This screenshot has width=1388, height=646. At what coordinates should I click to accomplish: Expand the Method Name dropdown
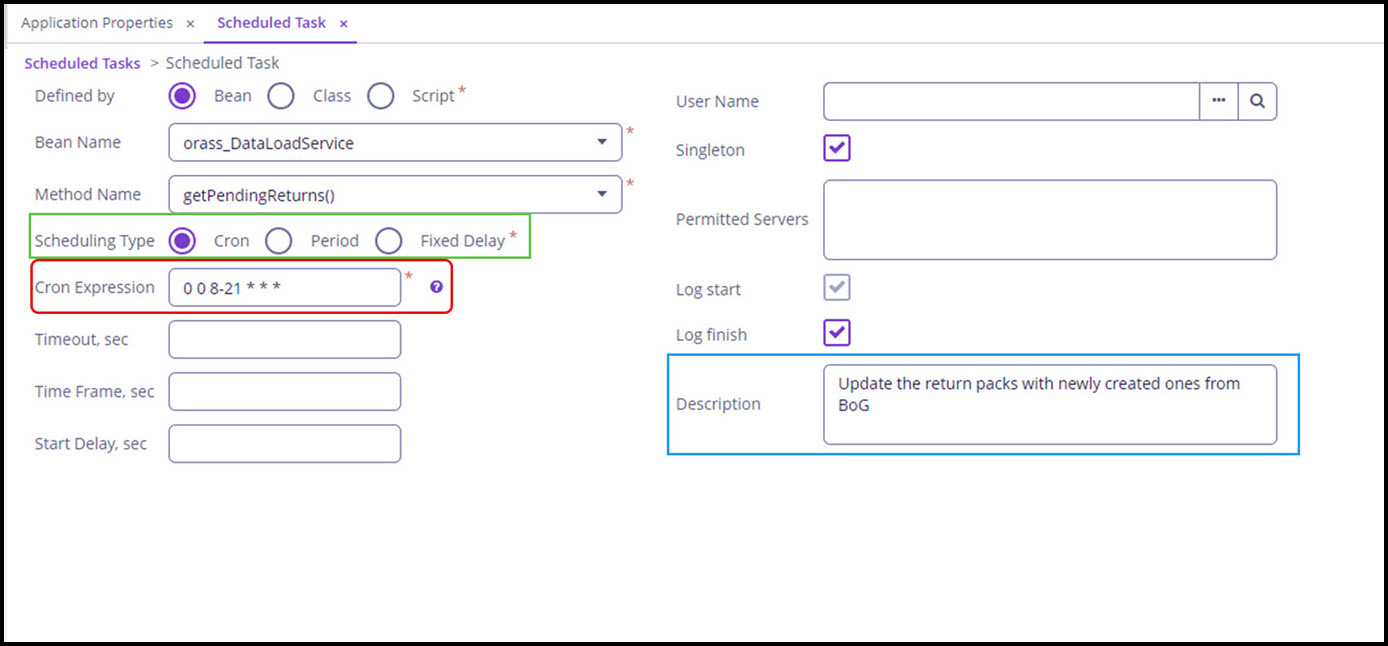[x=604, y=194]
